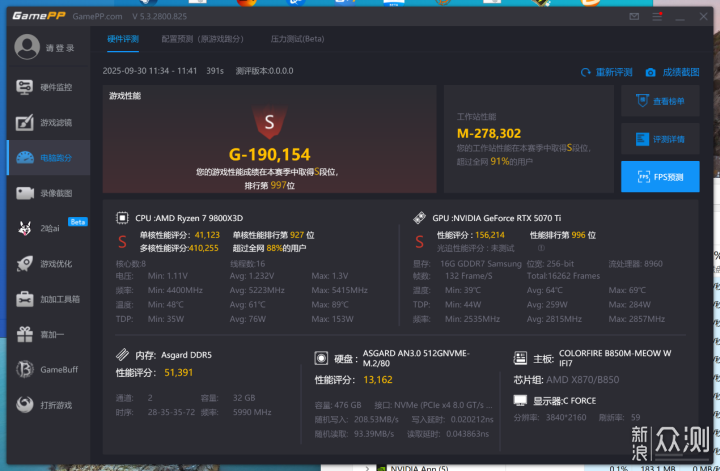The height and width of the screenshot is (471, 720).
Task: Click the GPU score 156,214
Action: 490,235
